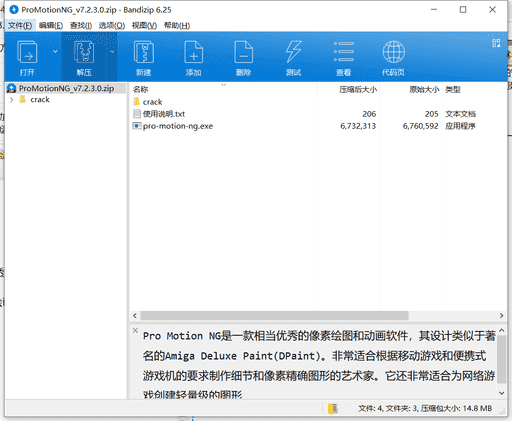Sort by the 类型 column header
The width and height of the screenshot is (512, 421).
click(453, 89)
